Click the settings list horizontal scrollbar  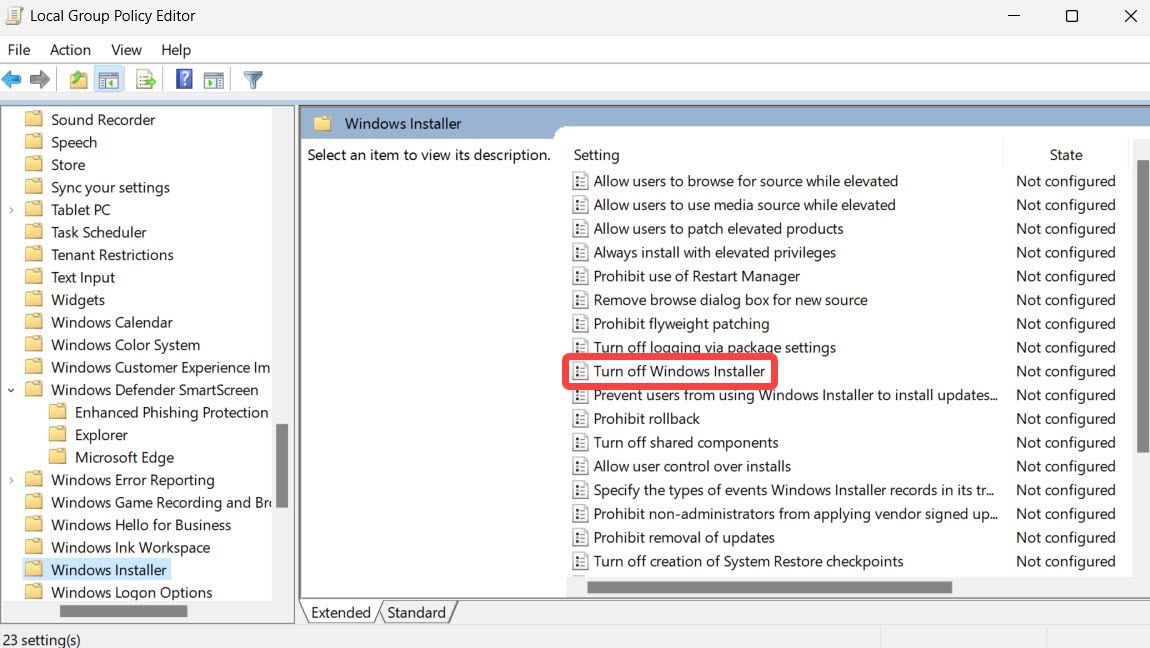[x=768, y=587]
